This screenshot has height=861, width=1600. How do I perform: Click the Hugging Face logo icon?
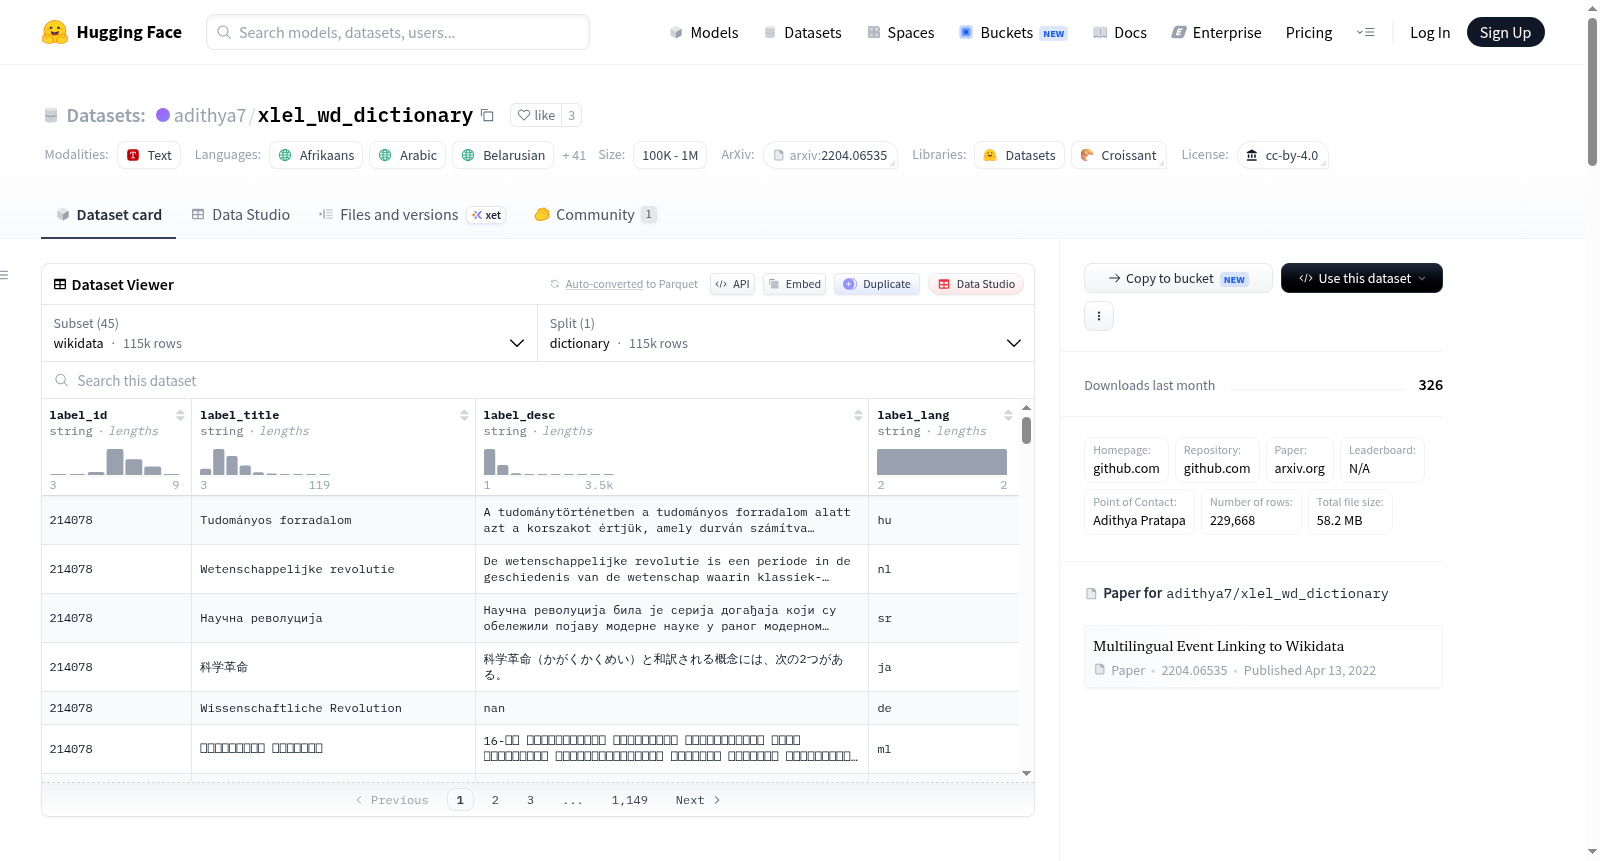[x=55, y=32]
